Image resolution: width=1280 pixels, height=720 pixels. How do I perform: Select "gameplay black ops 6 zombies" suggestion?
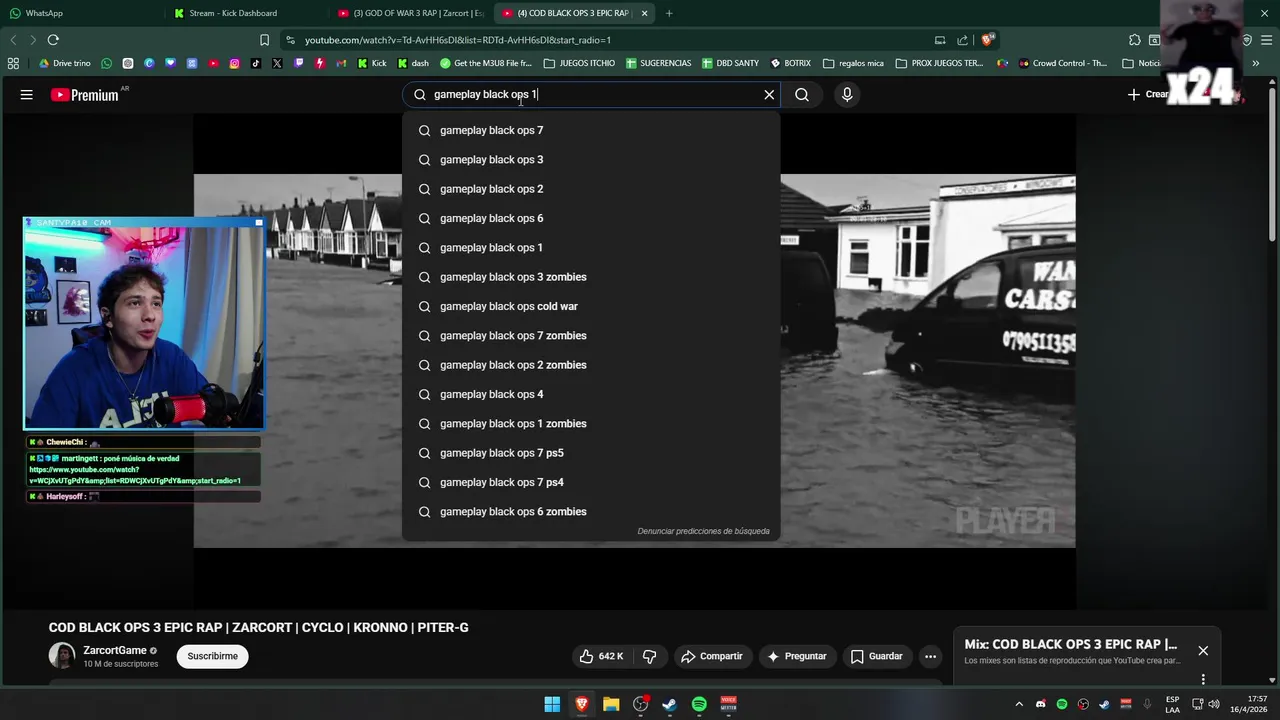point(591,512)
